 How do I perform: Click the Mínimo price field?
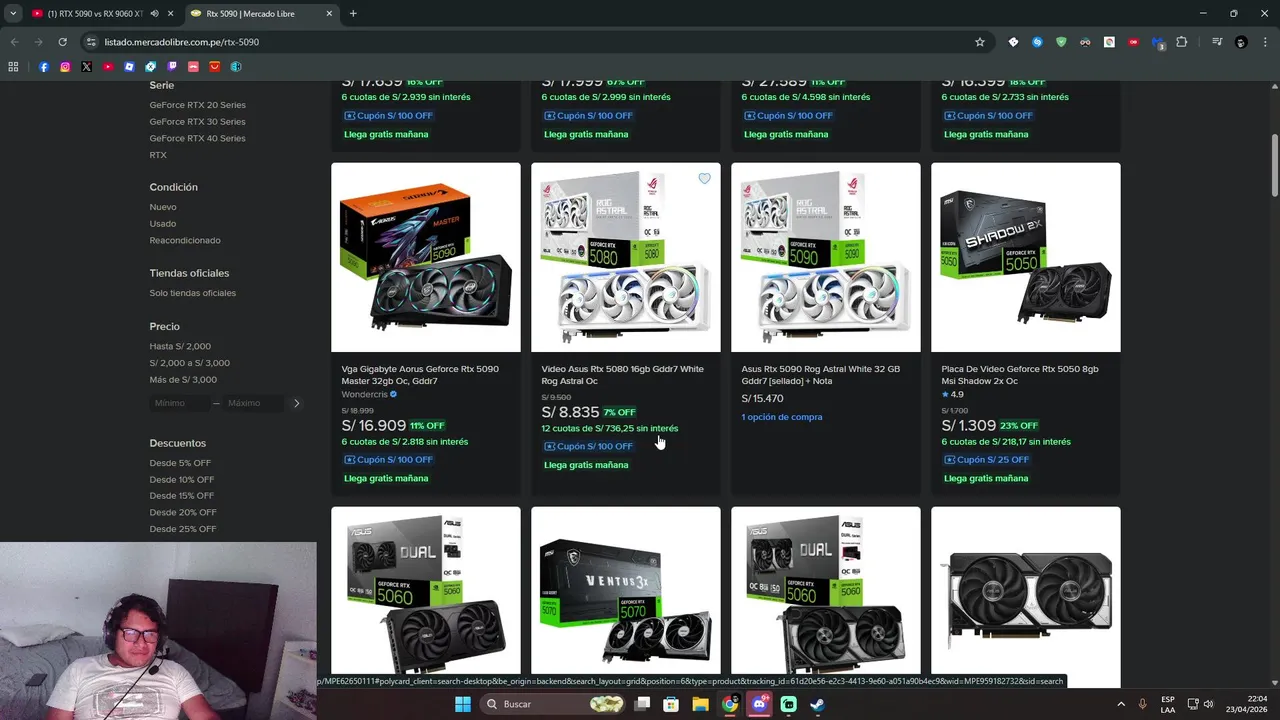[x=179, y=403]
